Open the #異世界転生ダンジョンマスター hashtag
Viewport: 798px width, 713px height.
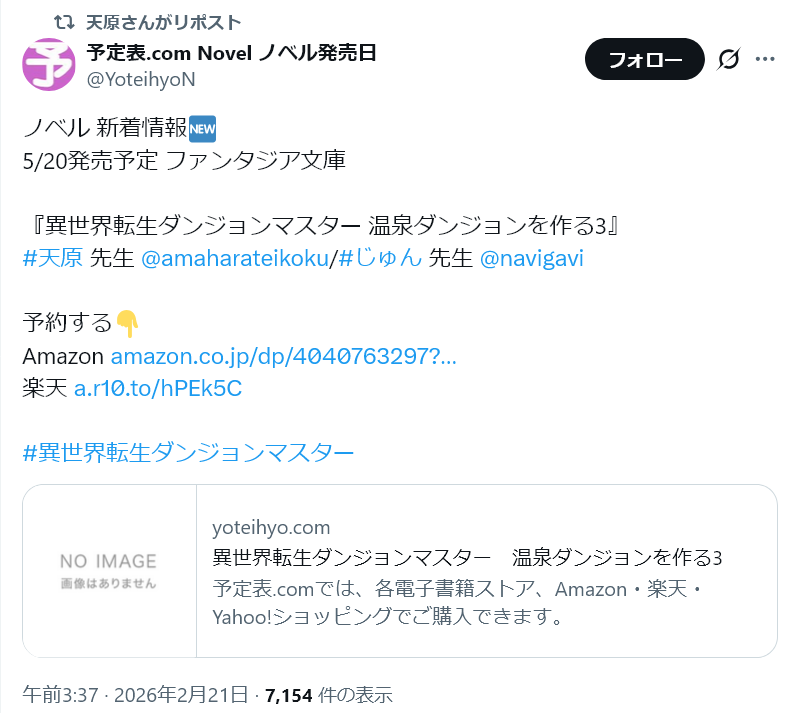coord(188,452)
